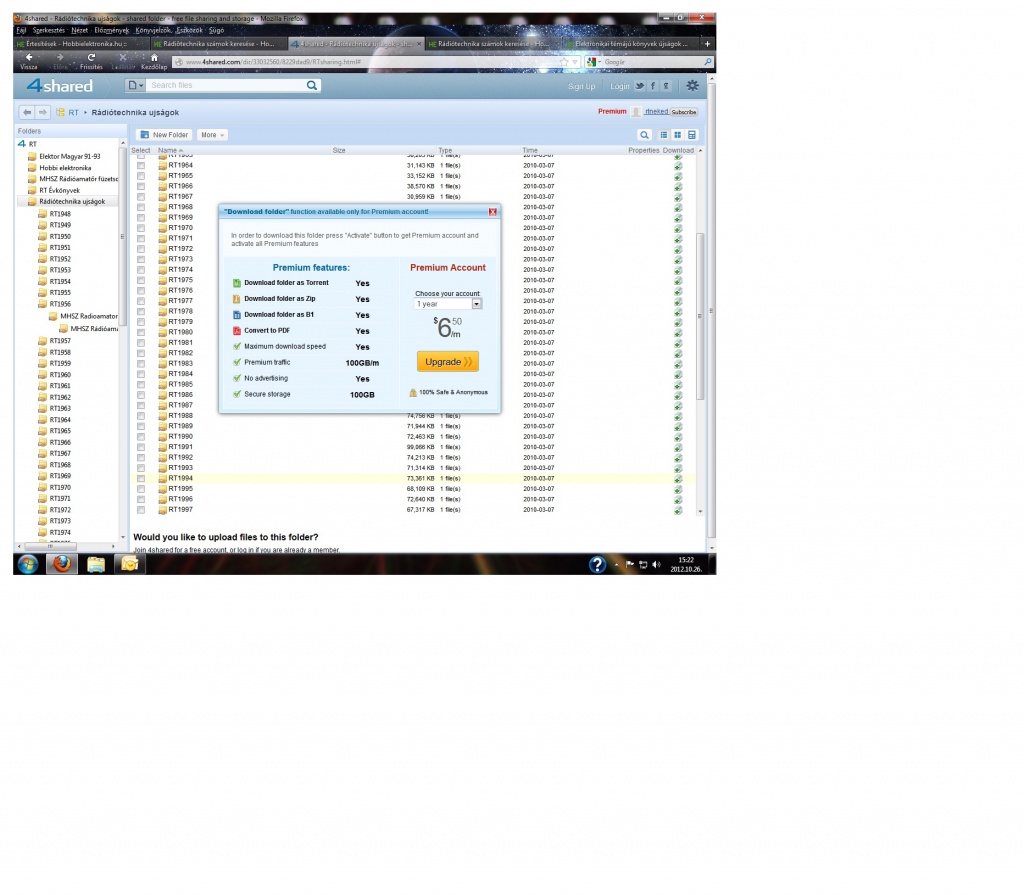Viewport: 1024px width, 895px height.
Task: Click RT breadcrumb link
Action: pos(74,113)
